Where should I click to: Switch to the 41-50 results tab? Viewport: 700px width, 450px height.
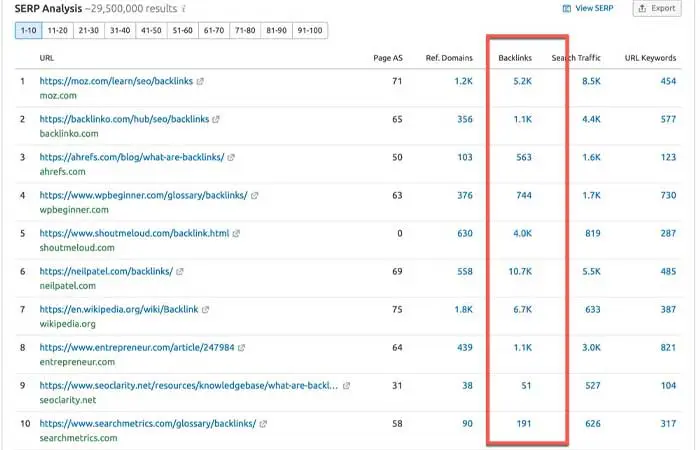(151, 30)
